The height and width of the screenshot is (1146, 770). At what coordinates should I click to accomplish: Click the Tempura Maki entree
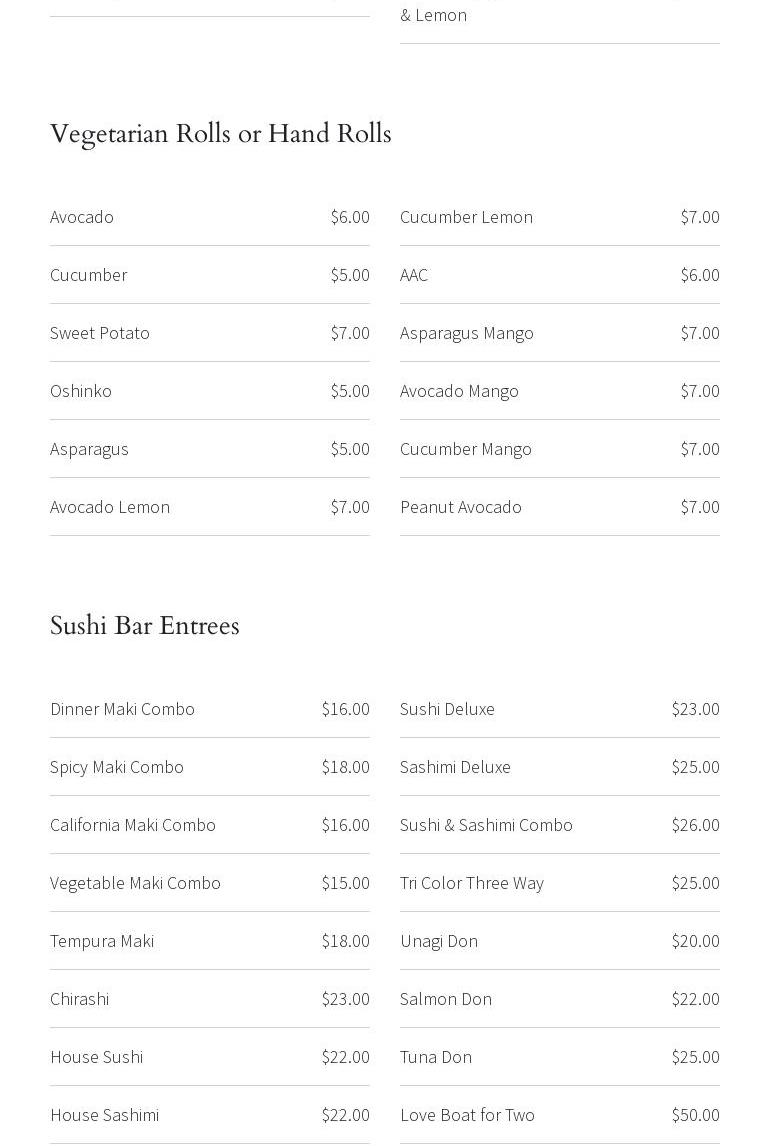point(102,941)
